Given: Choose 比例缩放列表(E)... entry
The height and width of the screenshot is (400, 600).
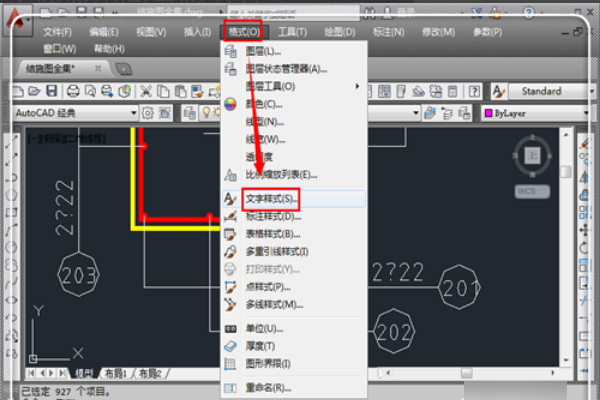Looking at the screenshot, I should coord(294,175).
